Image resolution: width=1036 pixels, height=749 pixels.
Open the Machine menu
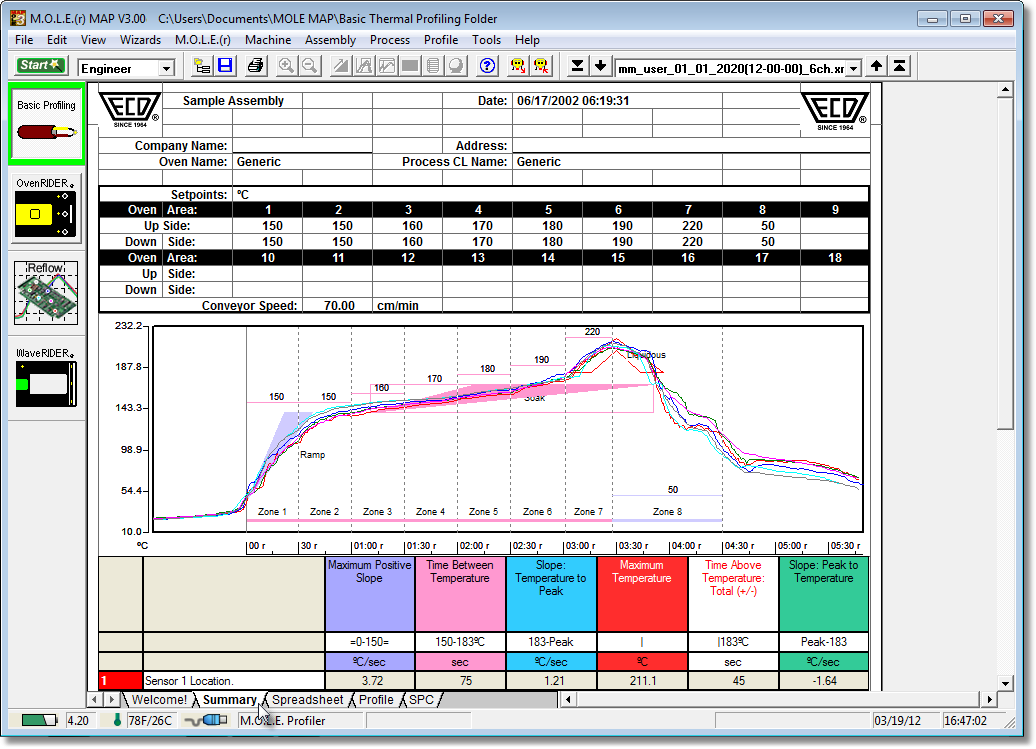click(268, 40)
